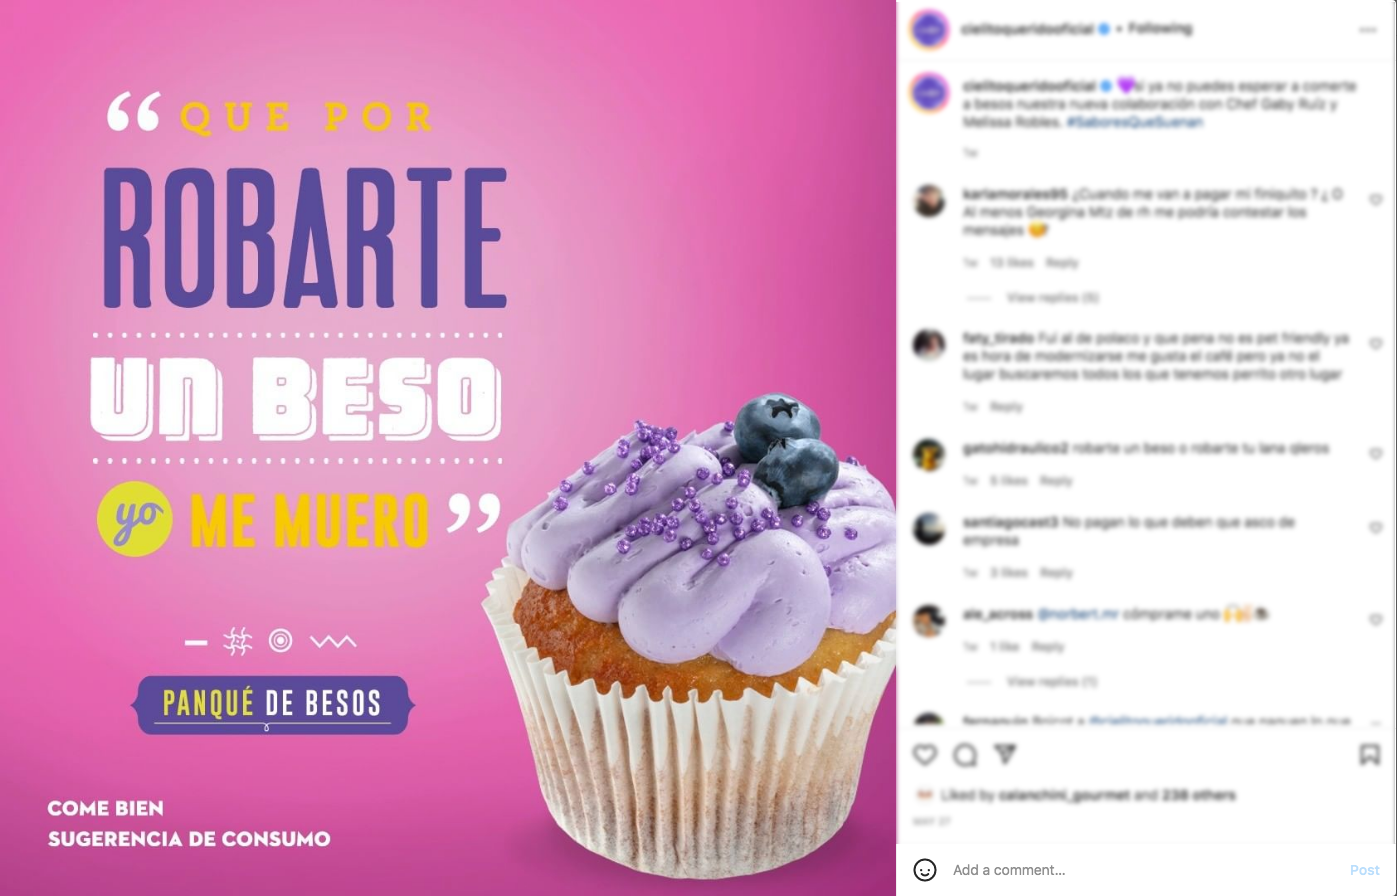Expand view replies under karlamorales95's comment

point(1052,298)
